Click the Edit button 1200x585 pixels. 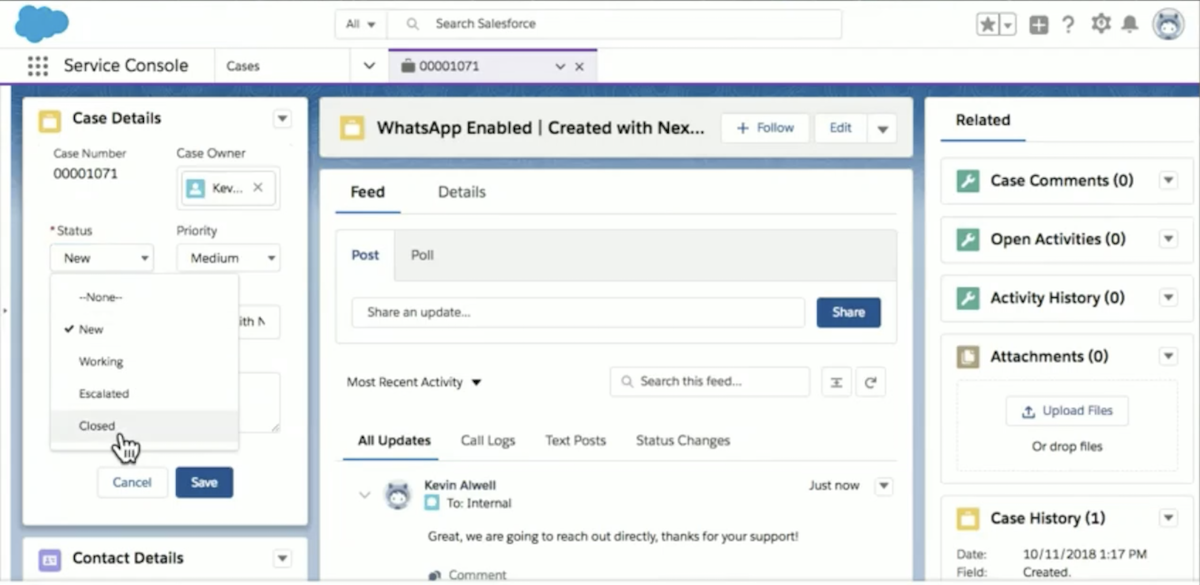point(841,128)
